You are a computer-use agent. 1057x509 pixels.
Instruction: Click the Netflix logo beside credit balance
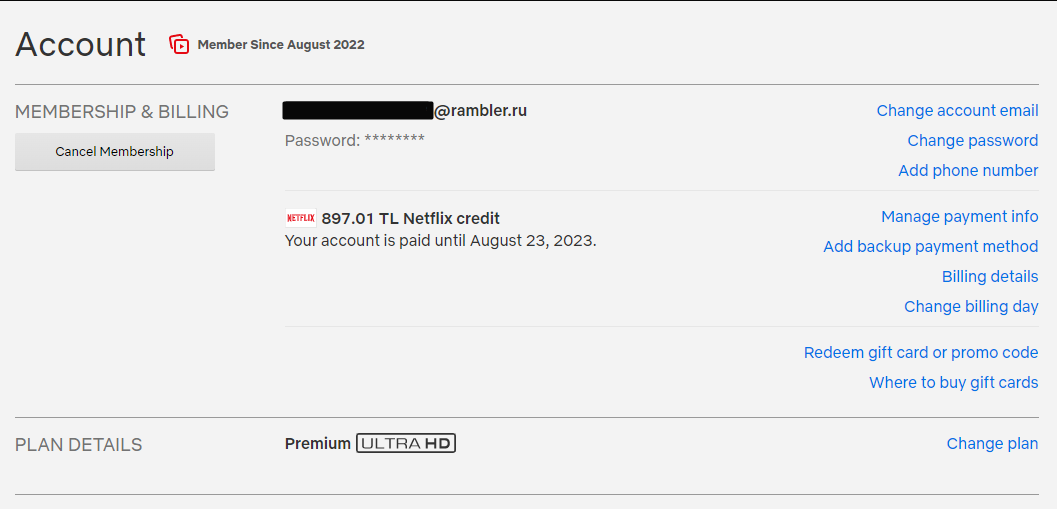[301, 218]
